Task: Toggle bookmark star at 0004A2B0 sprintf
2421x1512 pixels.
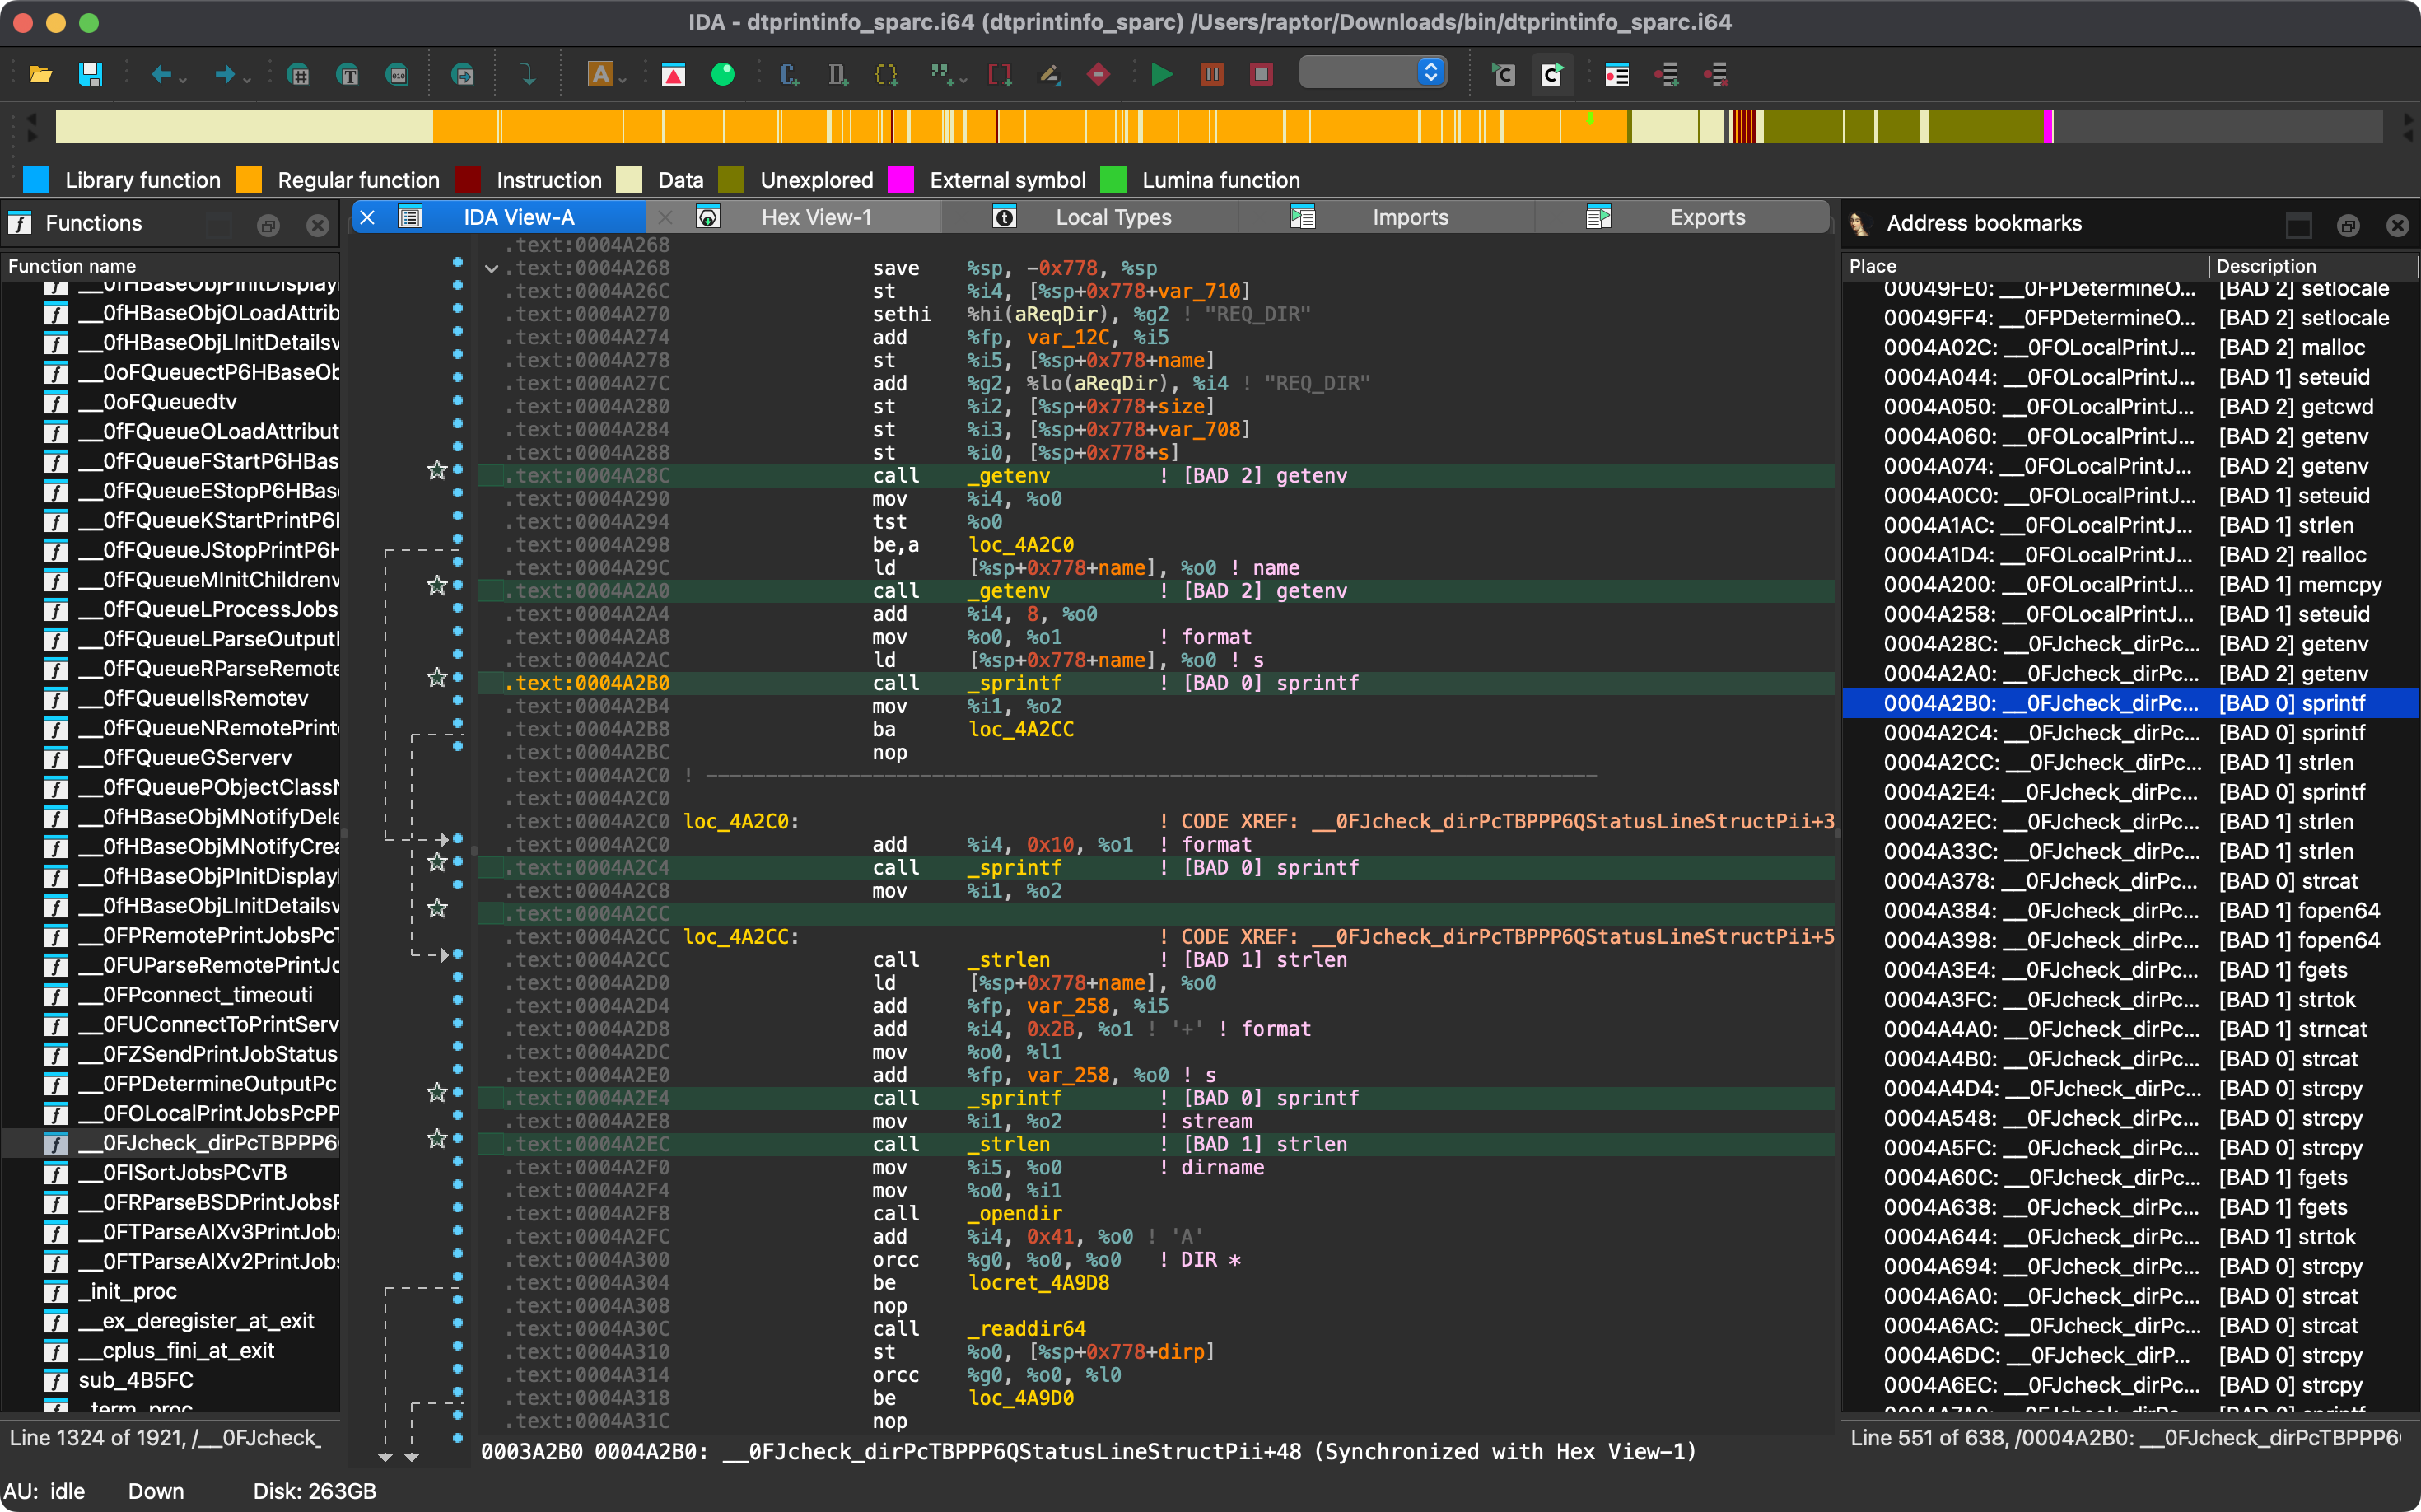Action: click(x=437, y=678)
